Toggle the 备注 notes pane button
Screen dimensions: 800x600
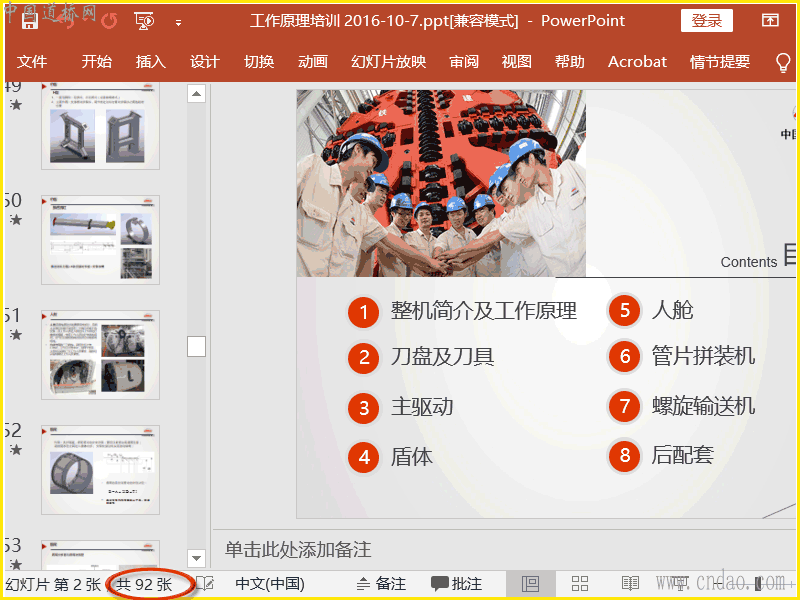click(x=381, y=584)
